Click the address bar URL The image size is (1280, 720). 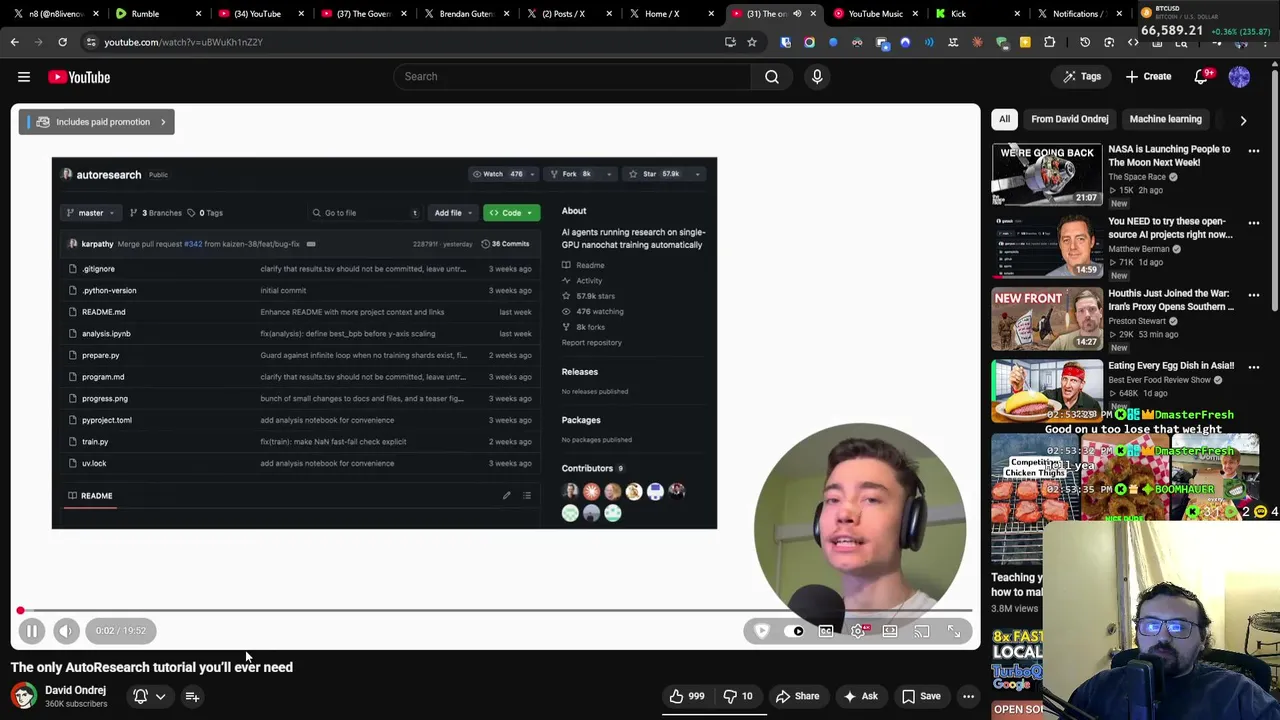point(183,42)
